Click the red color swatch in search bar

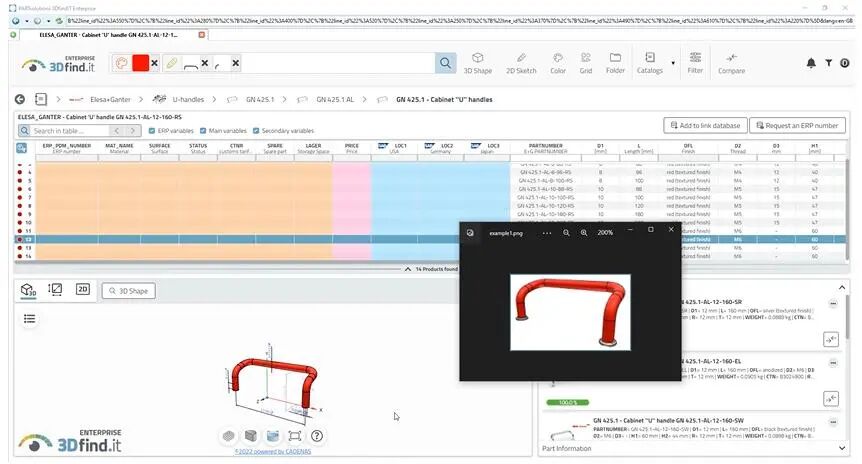(x=140, y=63)
